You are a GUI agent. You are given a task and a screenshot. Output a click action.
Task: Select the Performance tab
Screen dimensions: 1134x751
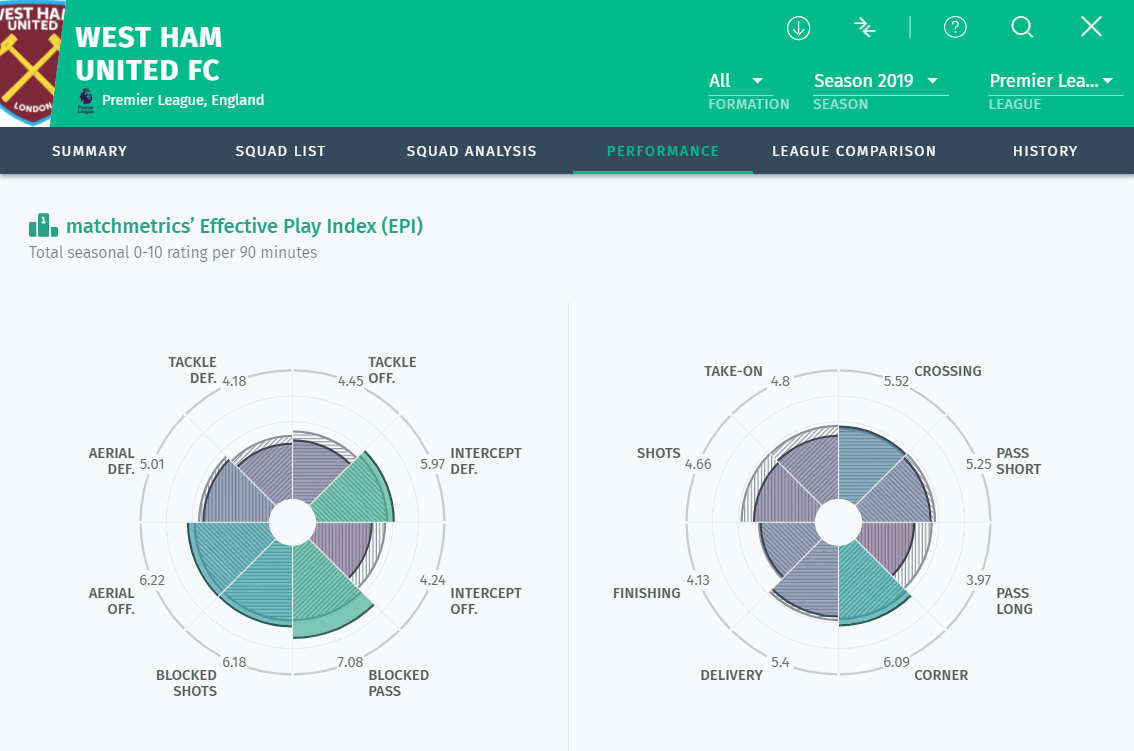tap(663, 151)
